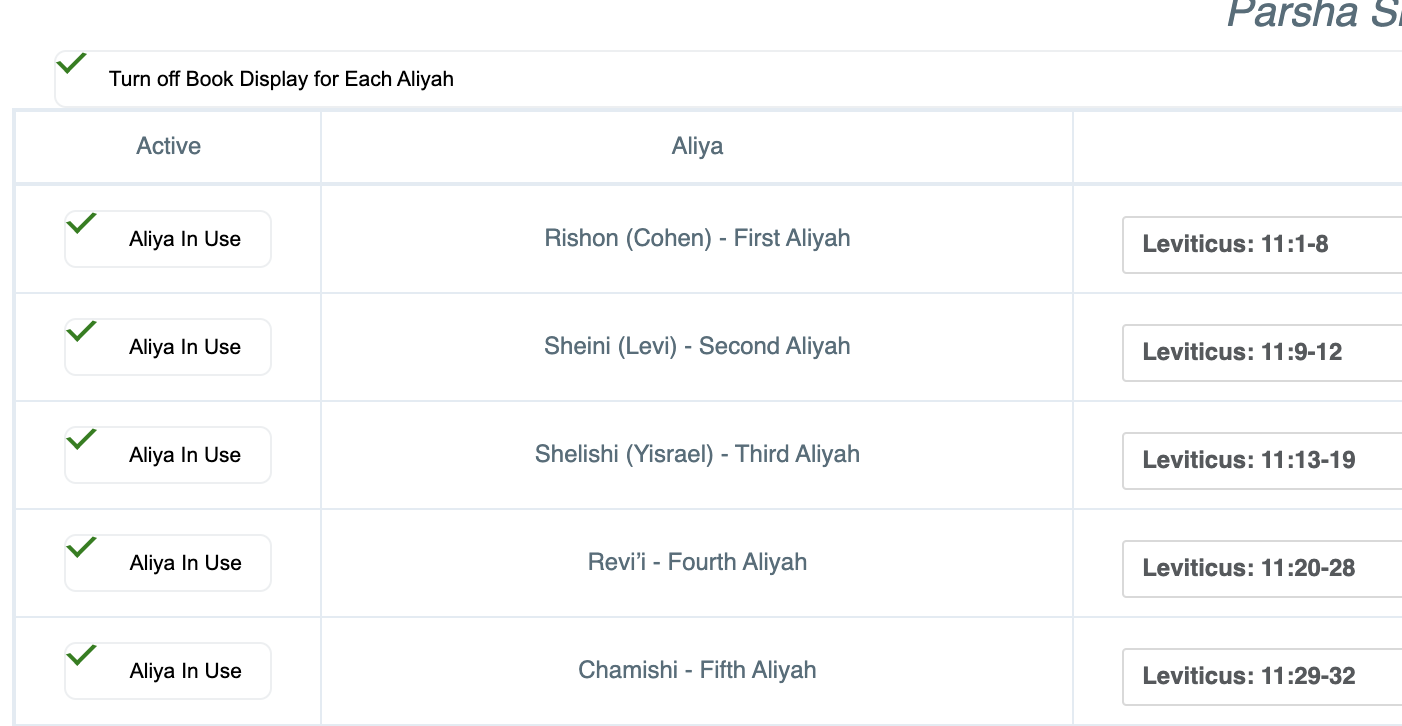Disable Aliya In Use for Shelishi
This screenshot has height=726, width=1402.
coord(81,440)
